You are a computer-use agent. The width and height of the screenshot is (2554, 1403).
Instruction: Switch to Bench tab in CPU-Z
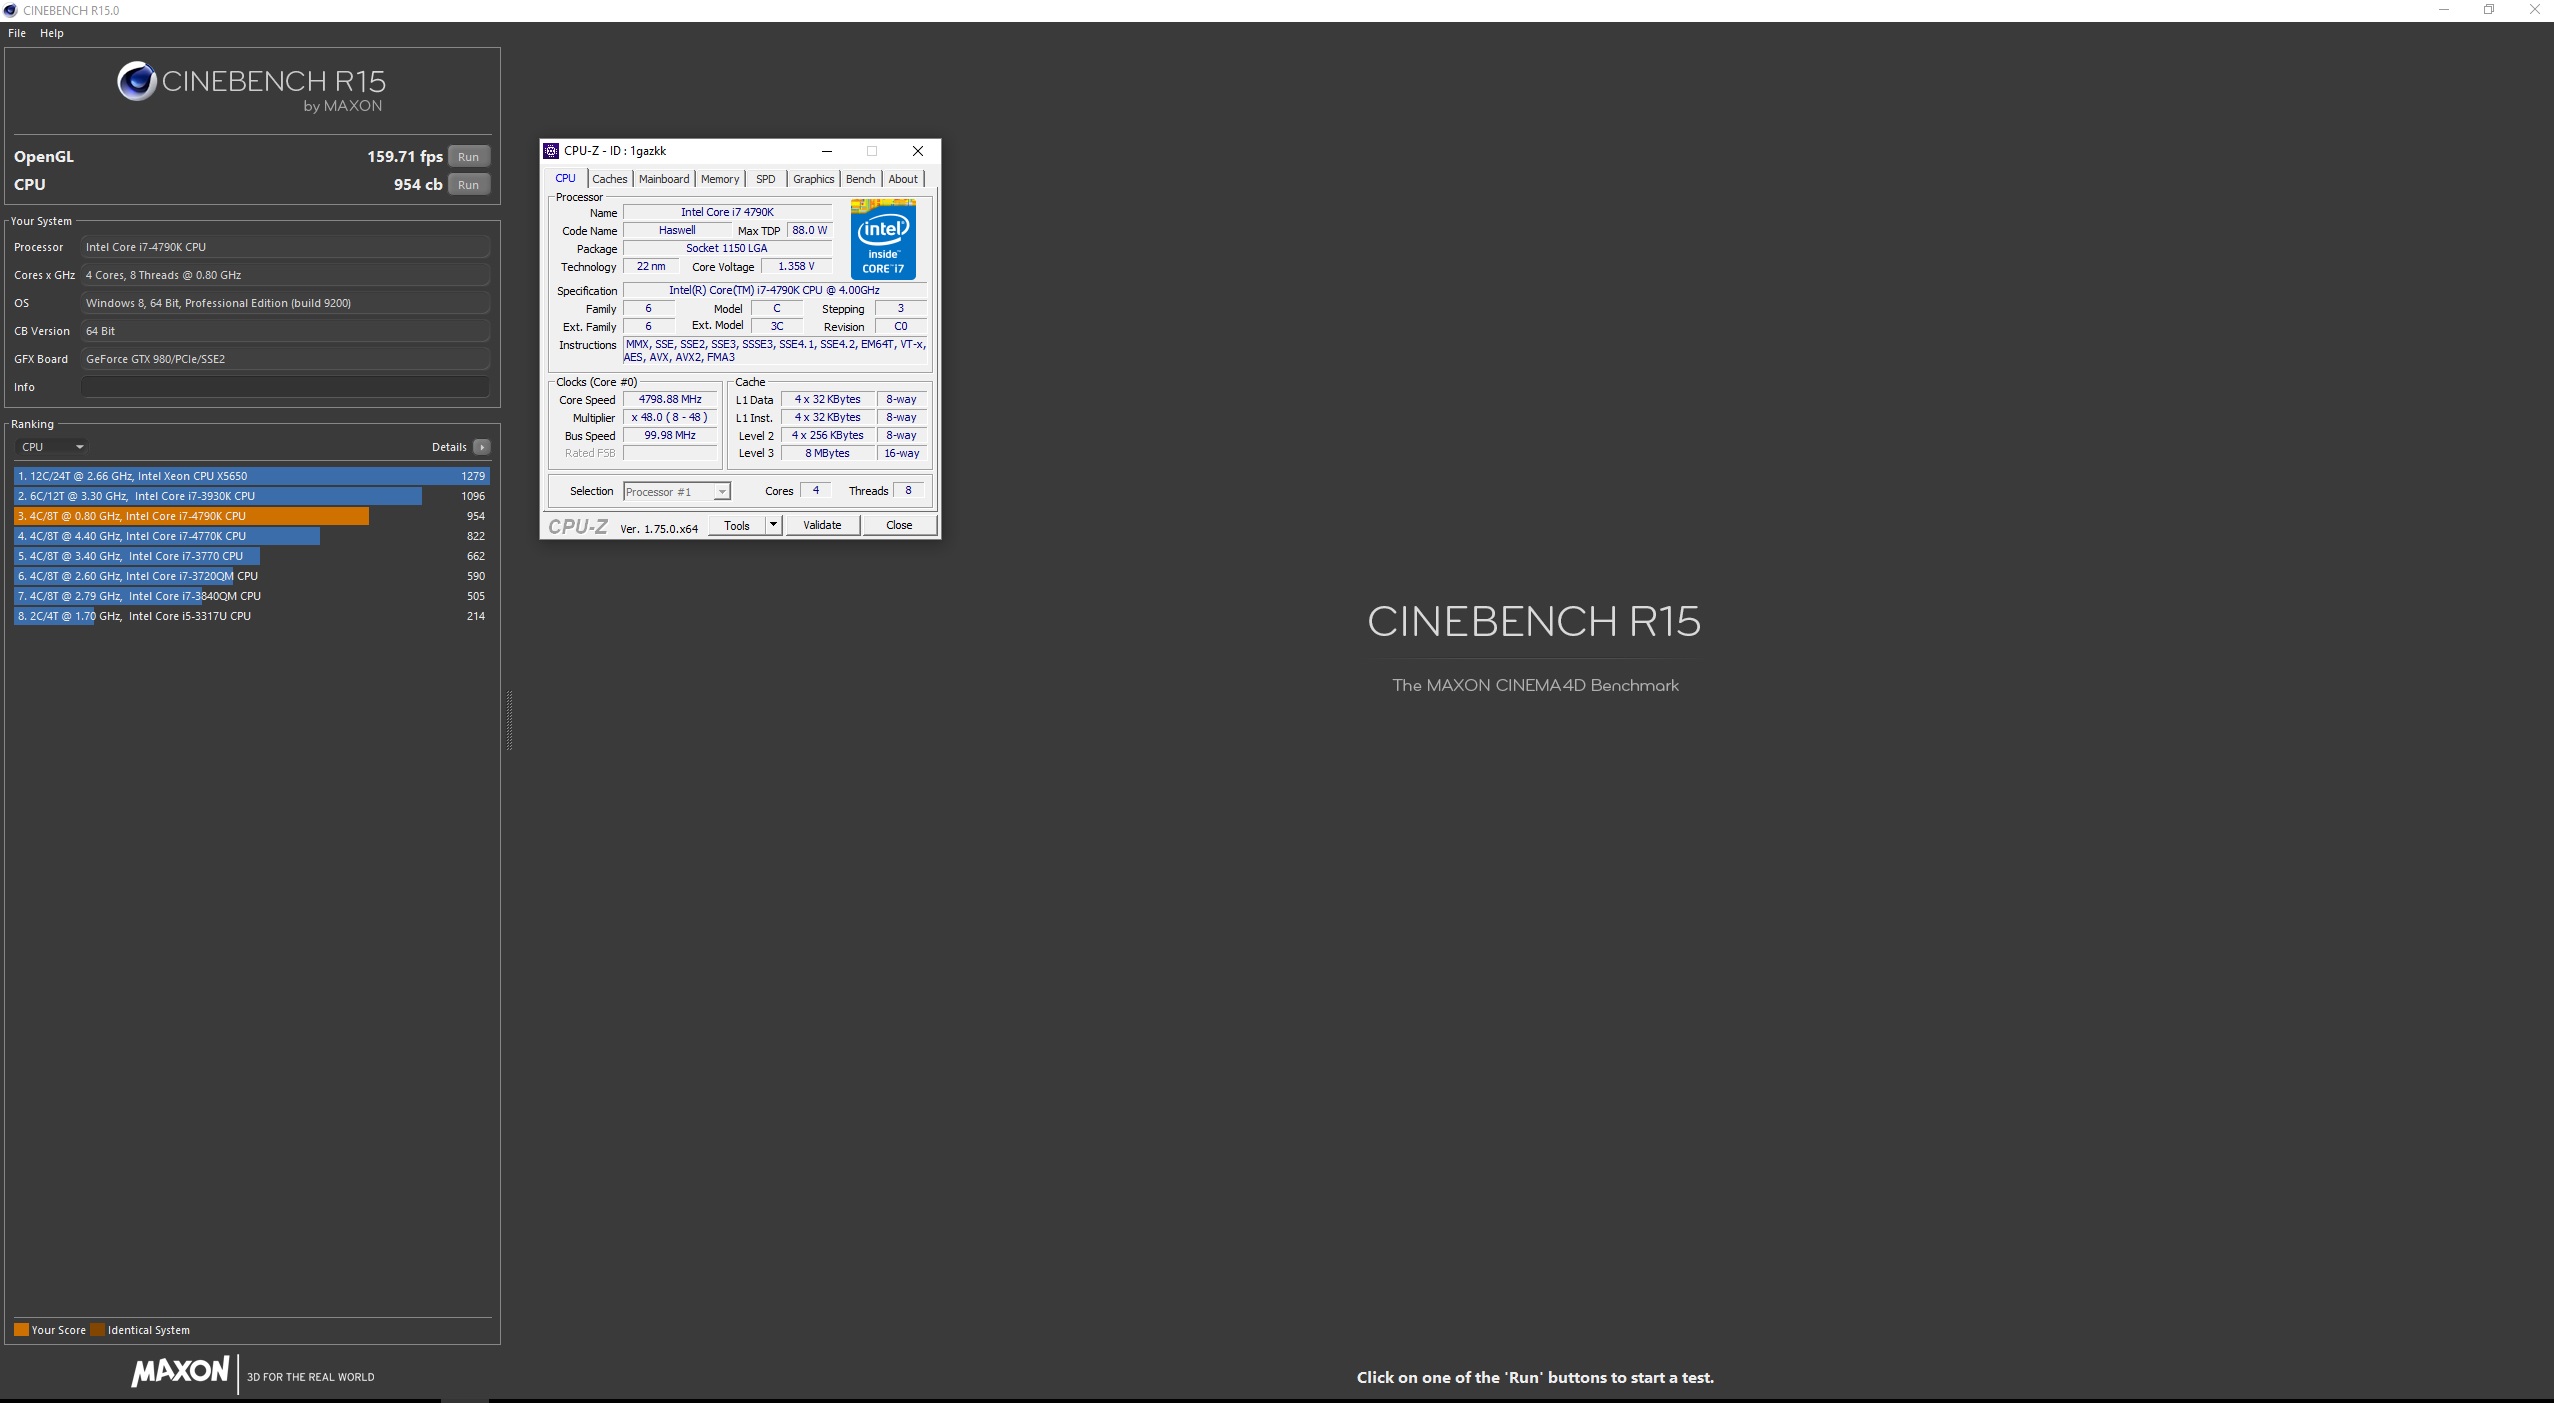point(860,179)
